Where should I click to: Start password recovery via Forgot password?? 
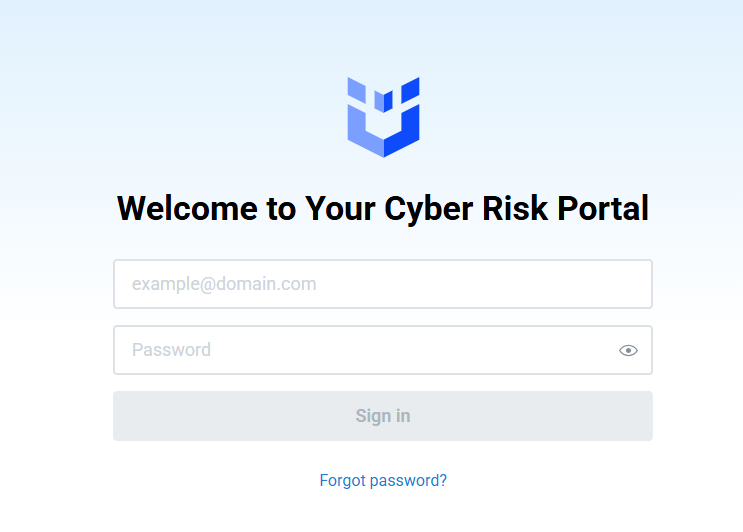coord(383,480)
